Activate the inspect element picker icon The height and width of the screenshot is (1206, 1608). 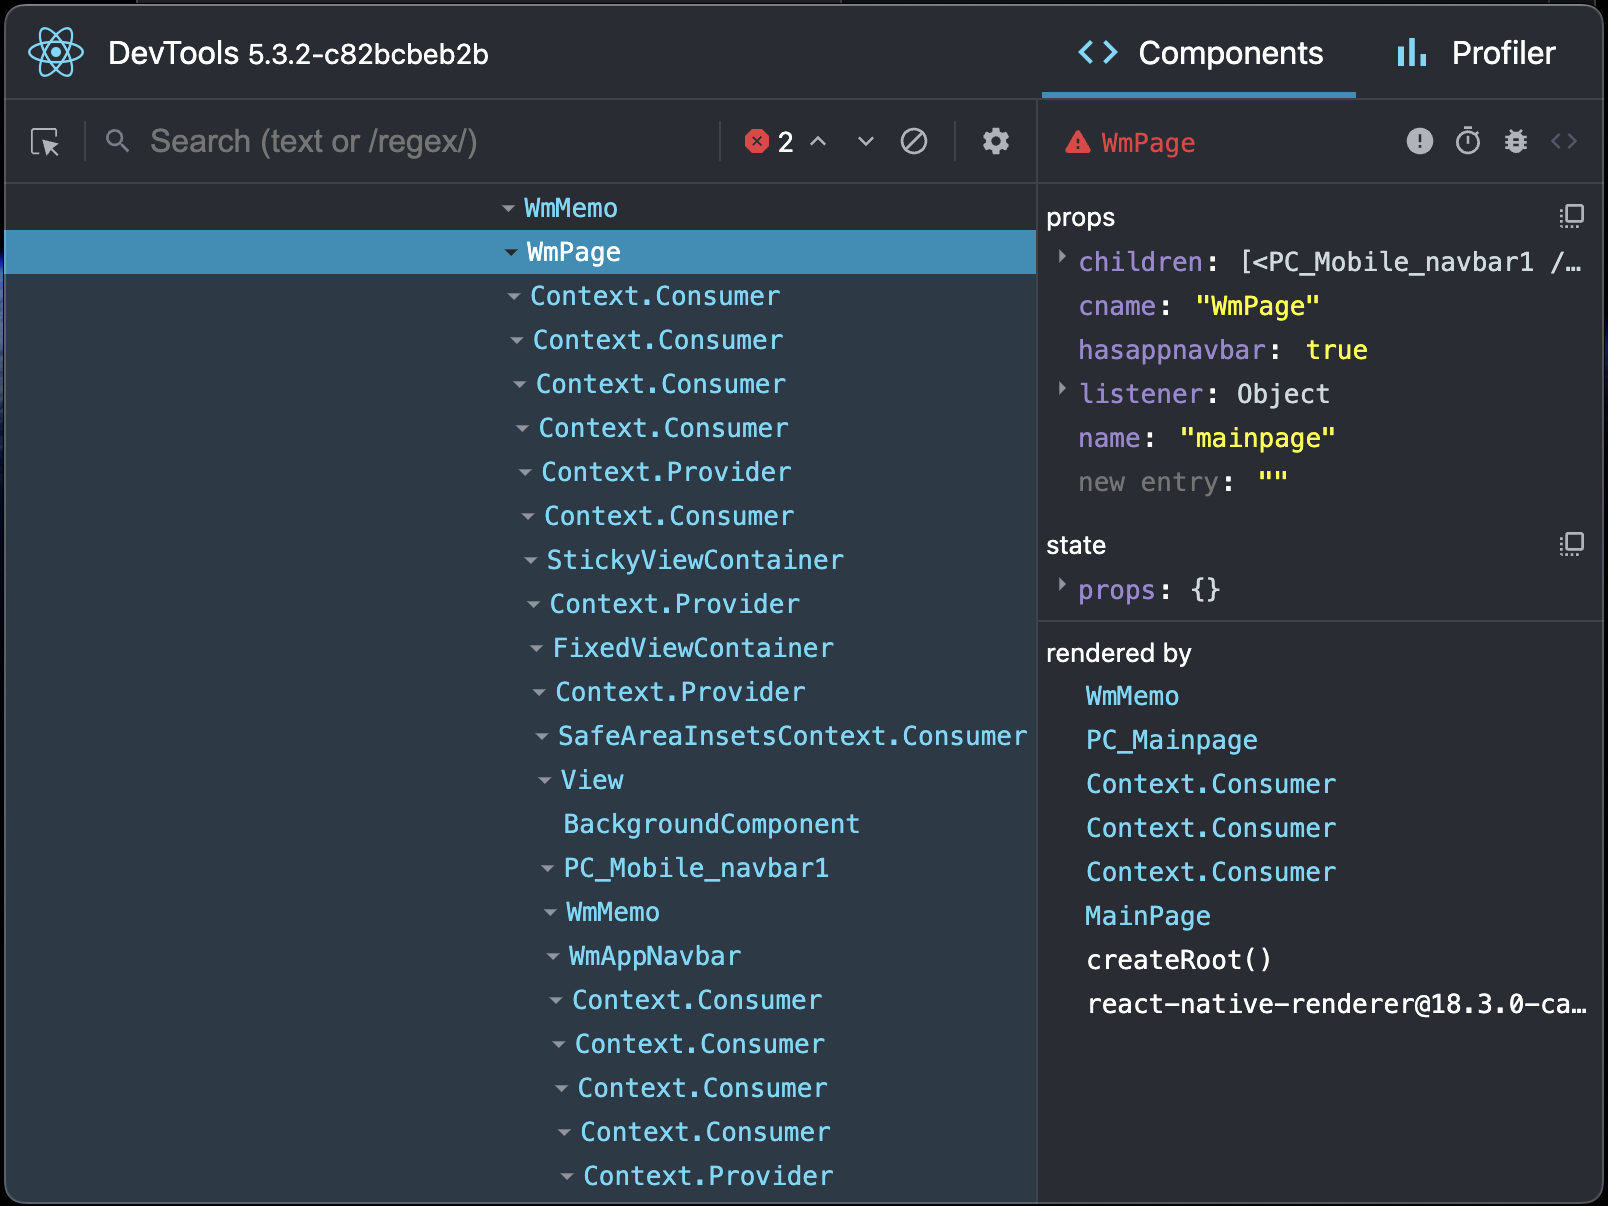click(x=45, y=142)
